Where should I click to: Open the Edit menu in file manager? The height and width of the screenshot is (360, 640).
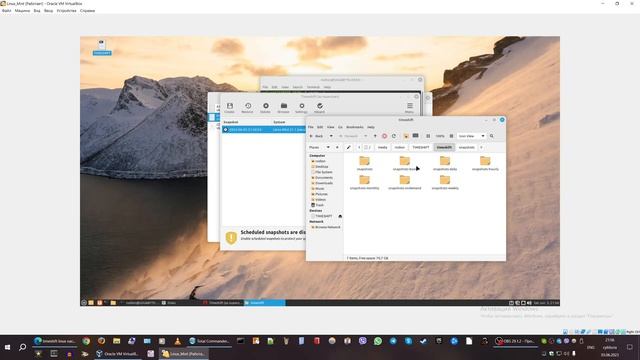pyautogui.click(x=320, y=127)
